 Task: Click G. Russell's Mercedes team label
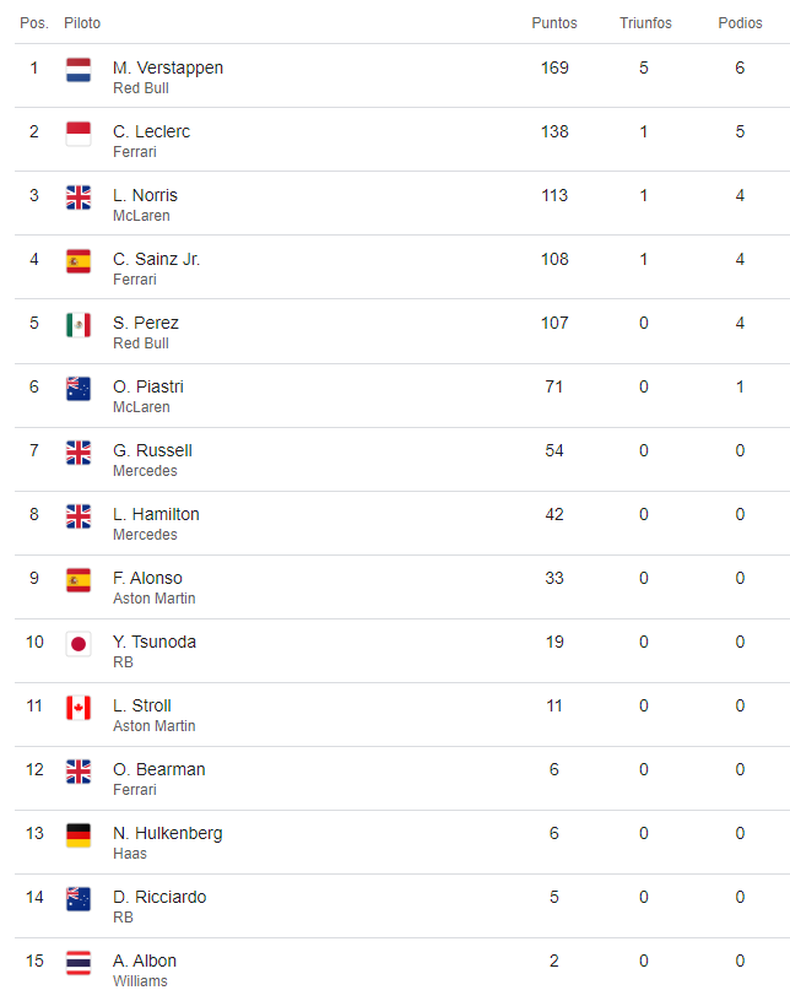click(145, 471)
